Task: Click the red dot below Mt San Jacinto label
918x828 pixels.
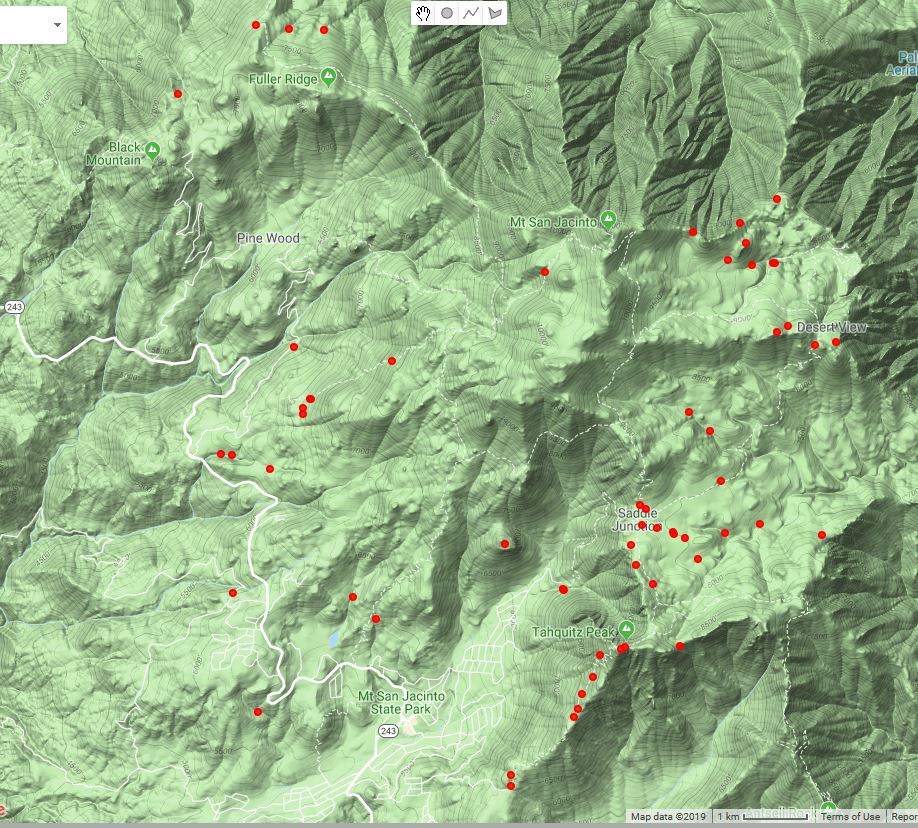Action: pos(545,271)
